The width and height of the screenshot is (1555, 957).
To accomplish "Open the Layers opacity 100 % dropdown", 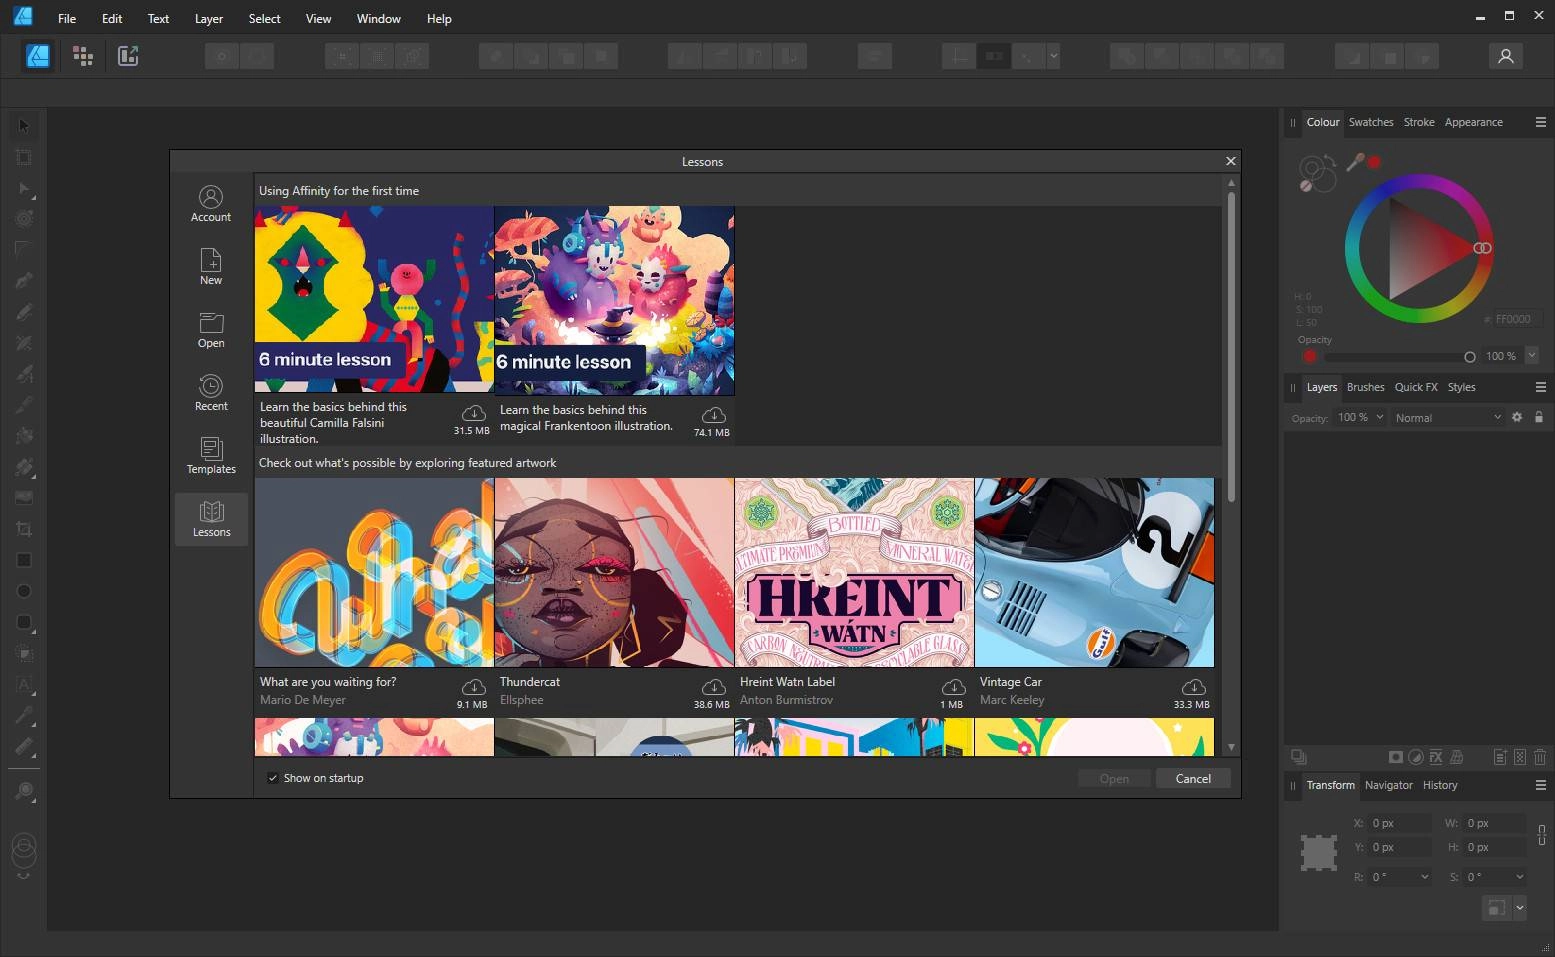I will tap(1361, 417).
